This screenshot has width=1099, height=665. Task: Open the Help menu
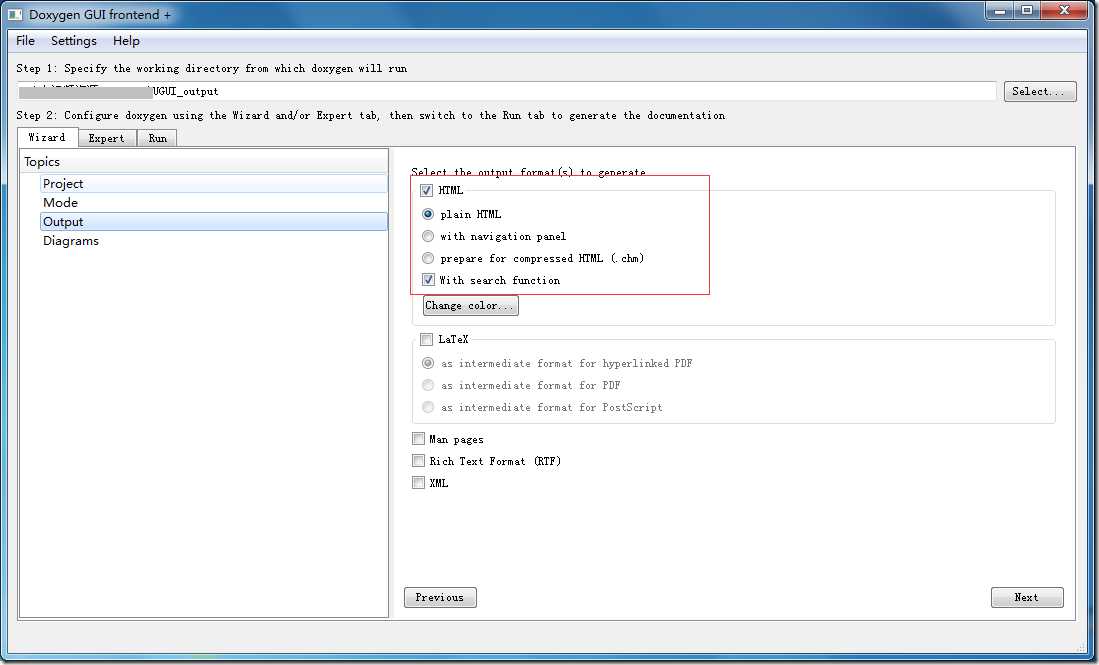(126, 41)
